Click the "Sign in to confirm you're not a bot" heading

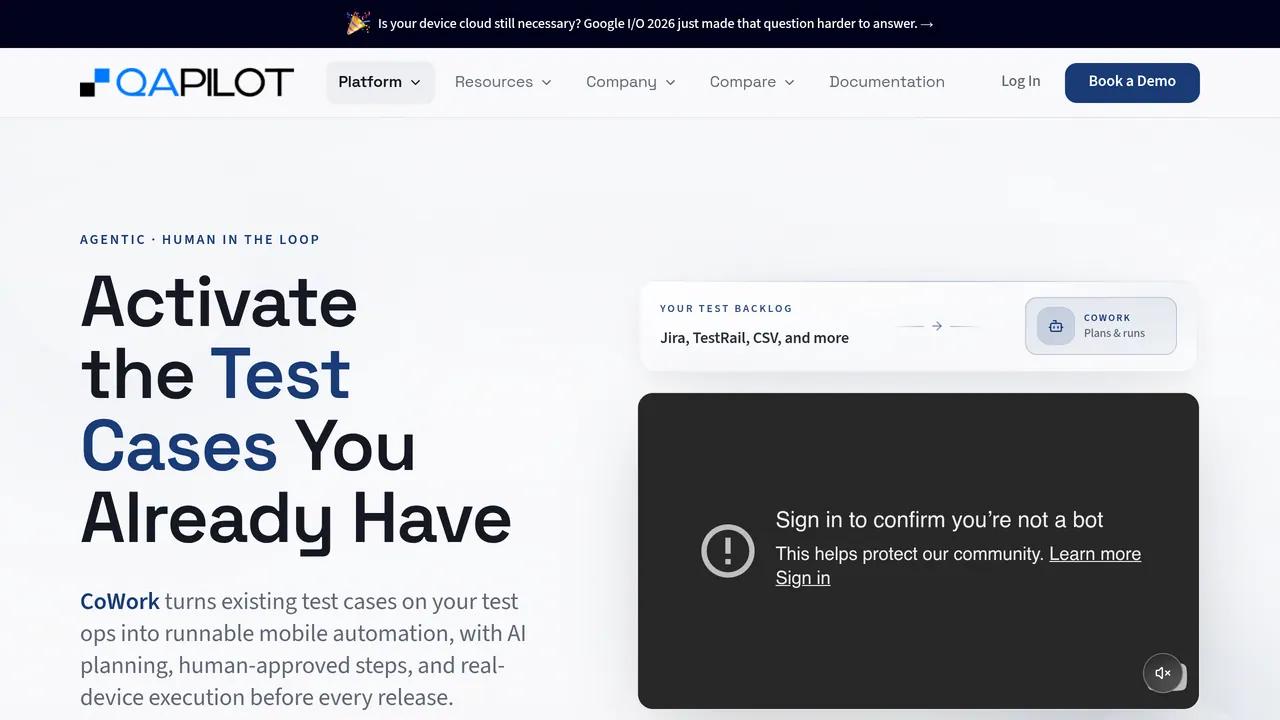940,520
